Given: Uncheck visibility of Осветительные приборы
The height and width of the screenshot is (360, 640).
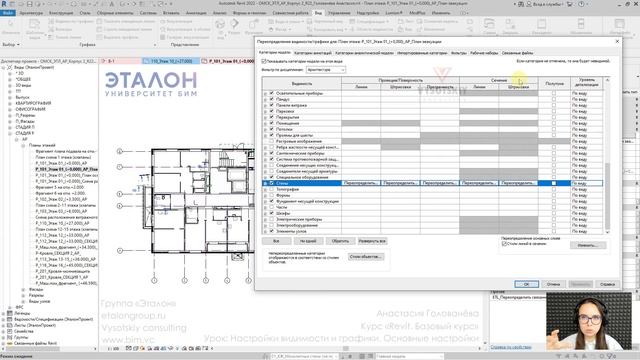Looking at the screenshot, I should [x=272, y=93].
